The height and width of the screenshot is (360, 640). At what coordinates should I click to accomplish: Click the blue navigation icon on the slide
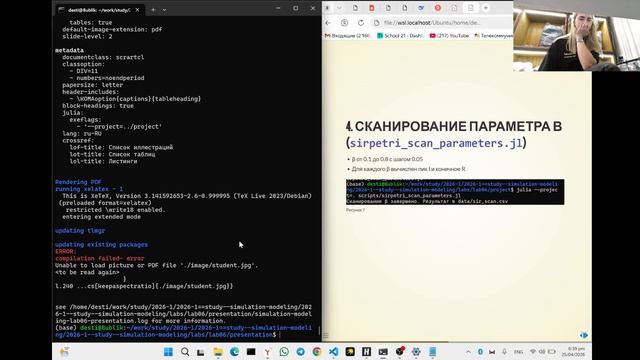coord(584,335)
